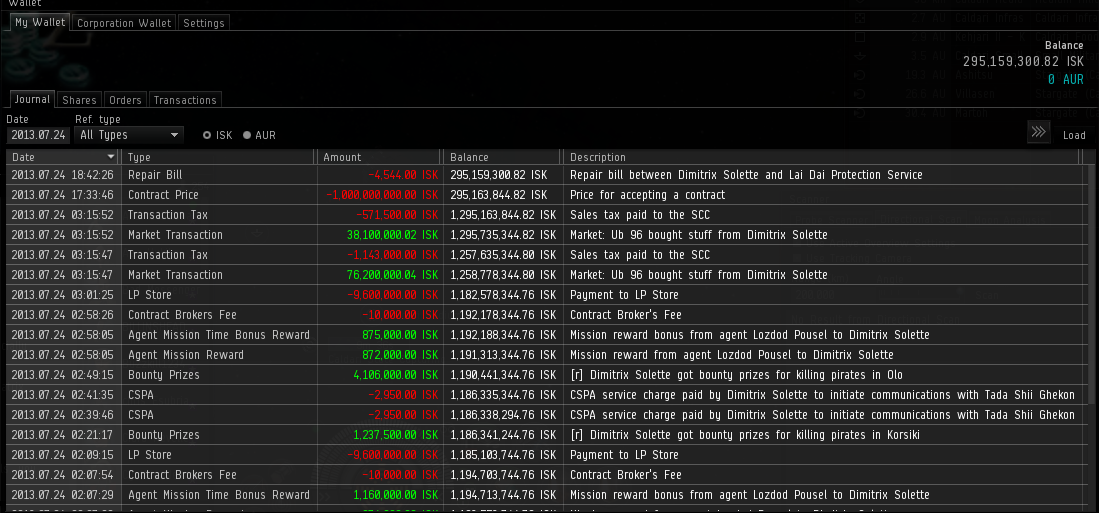Select the Bounty Prizes in Olo row
The width and height of the screenshot is (1099, 513).
pyautogui.click(x=550, y=375)
